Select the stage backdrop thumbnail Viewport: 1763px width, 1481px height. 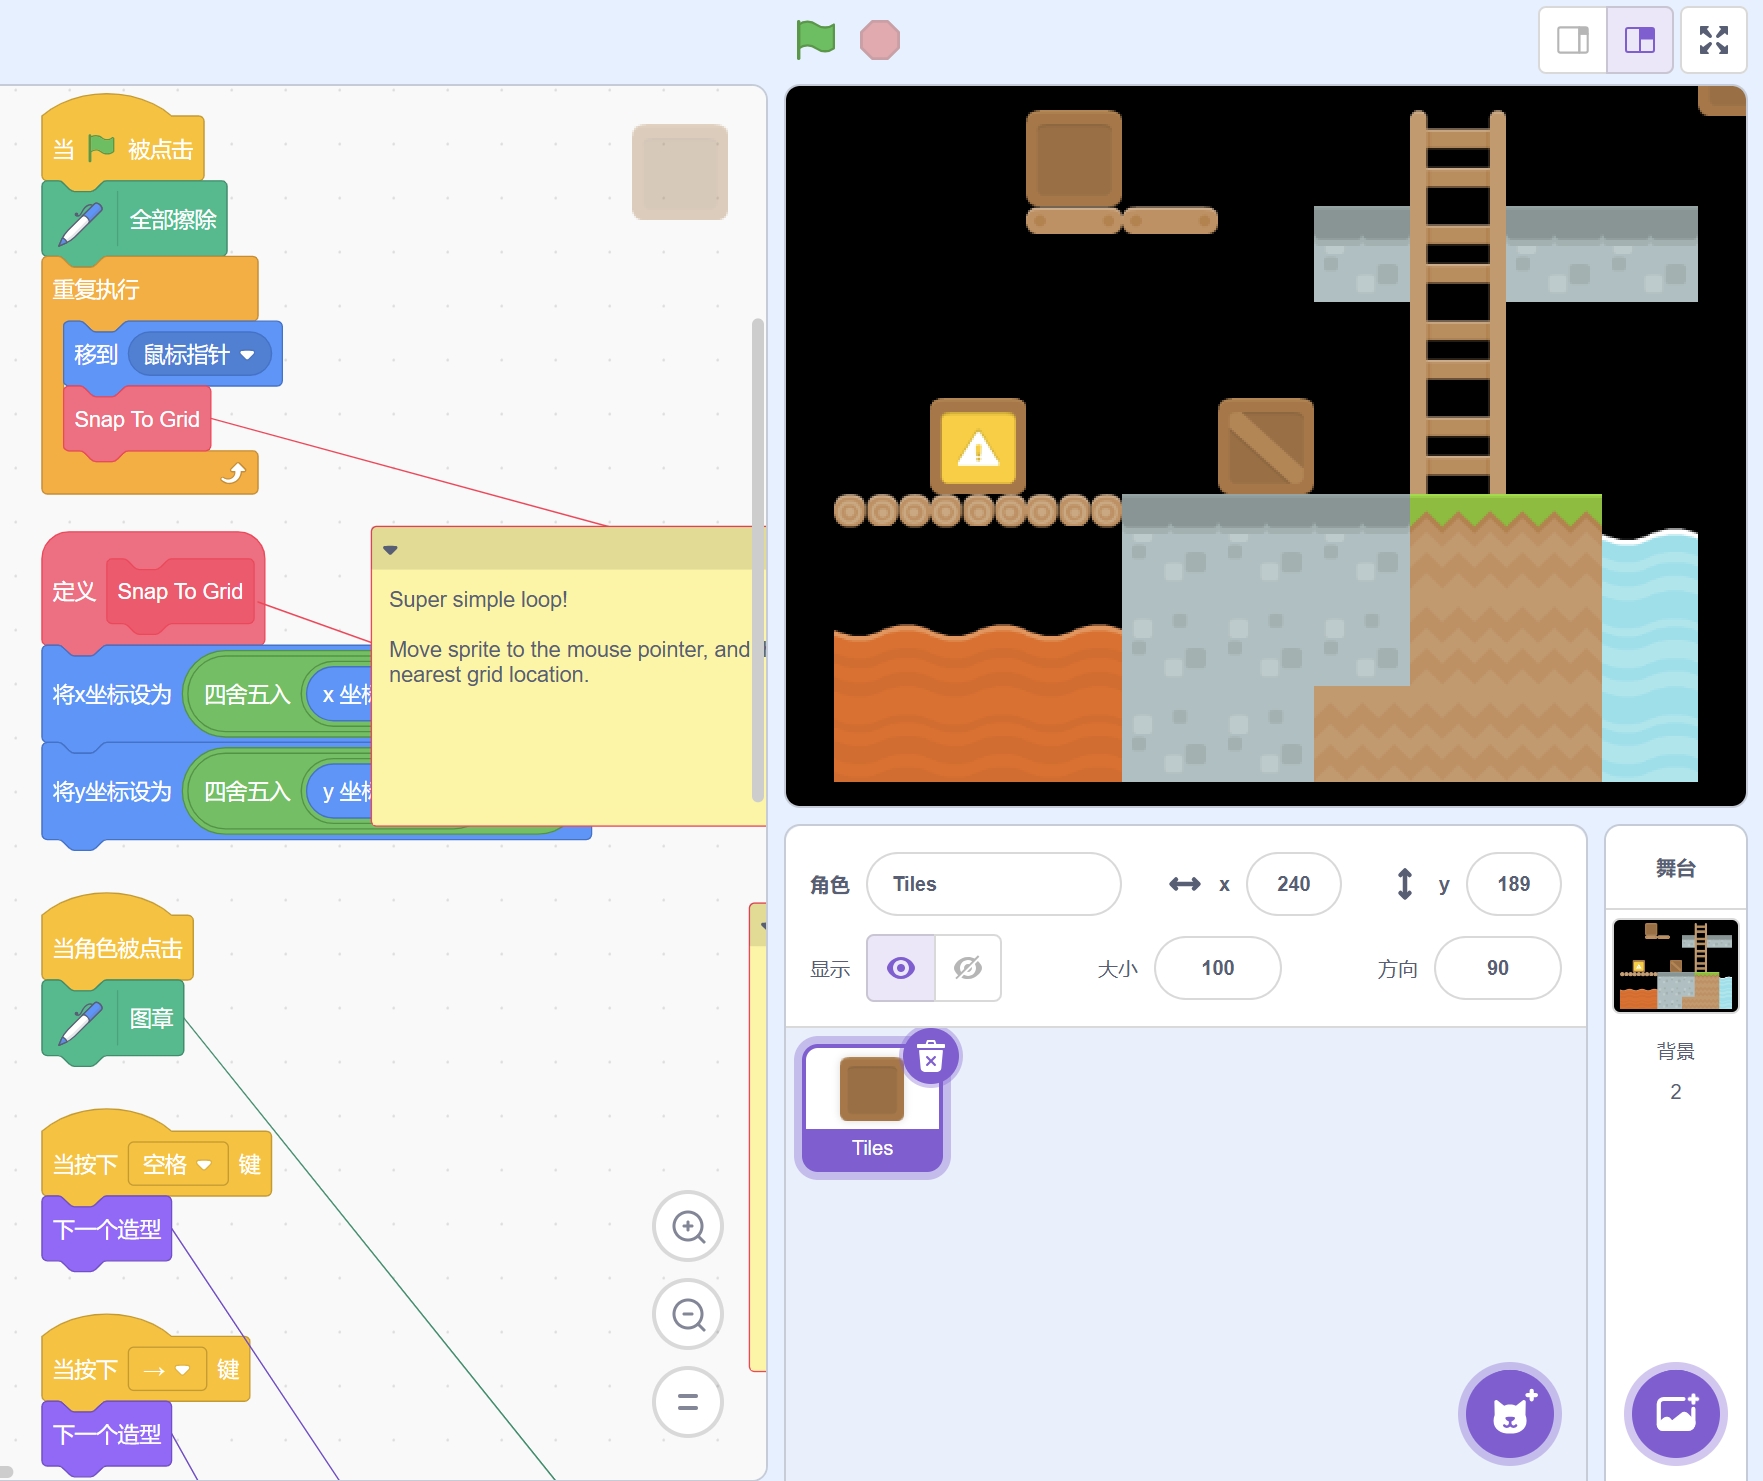click(1675, 965)
